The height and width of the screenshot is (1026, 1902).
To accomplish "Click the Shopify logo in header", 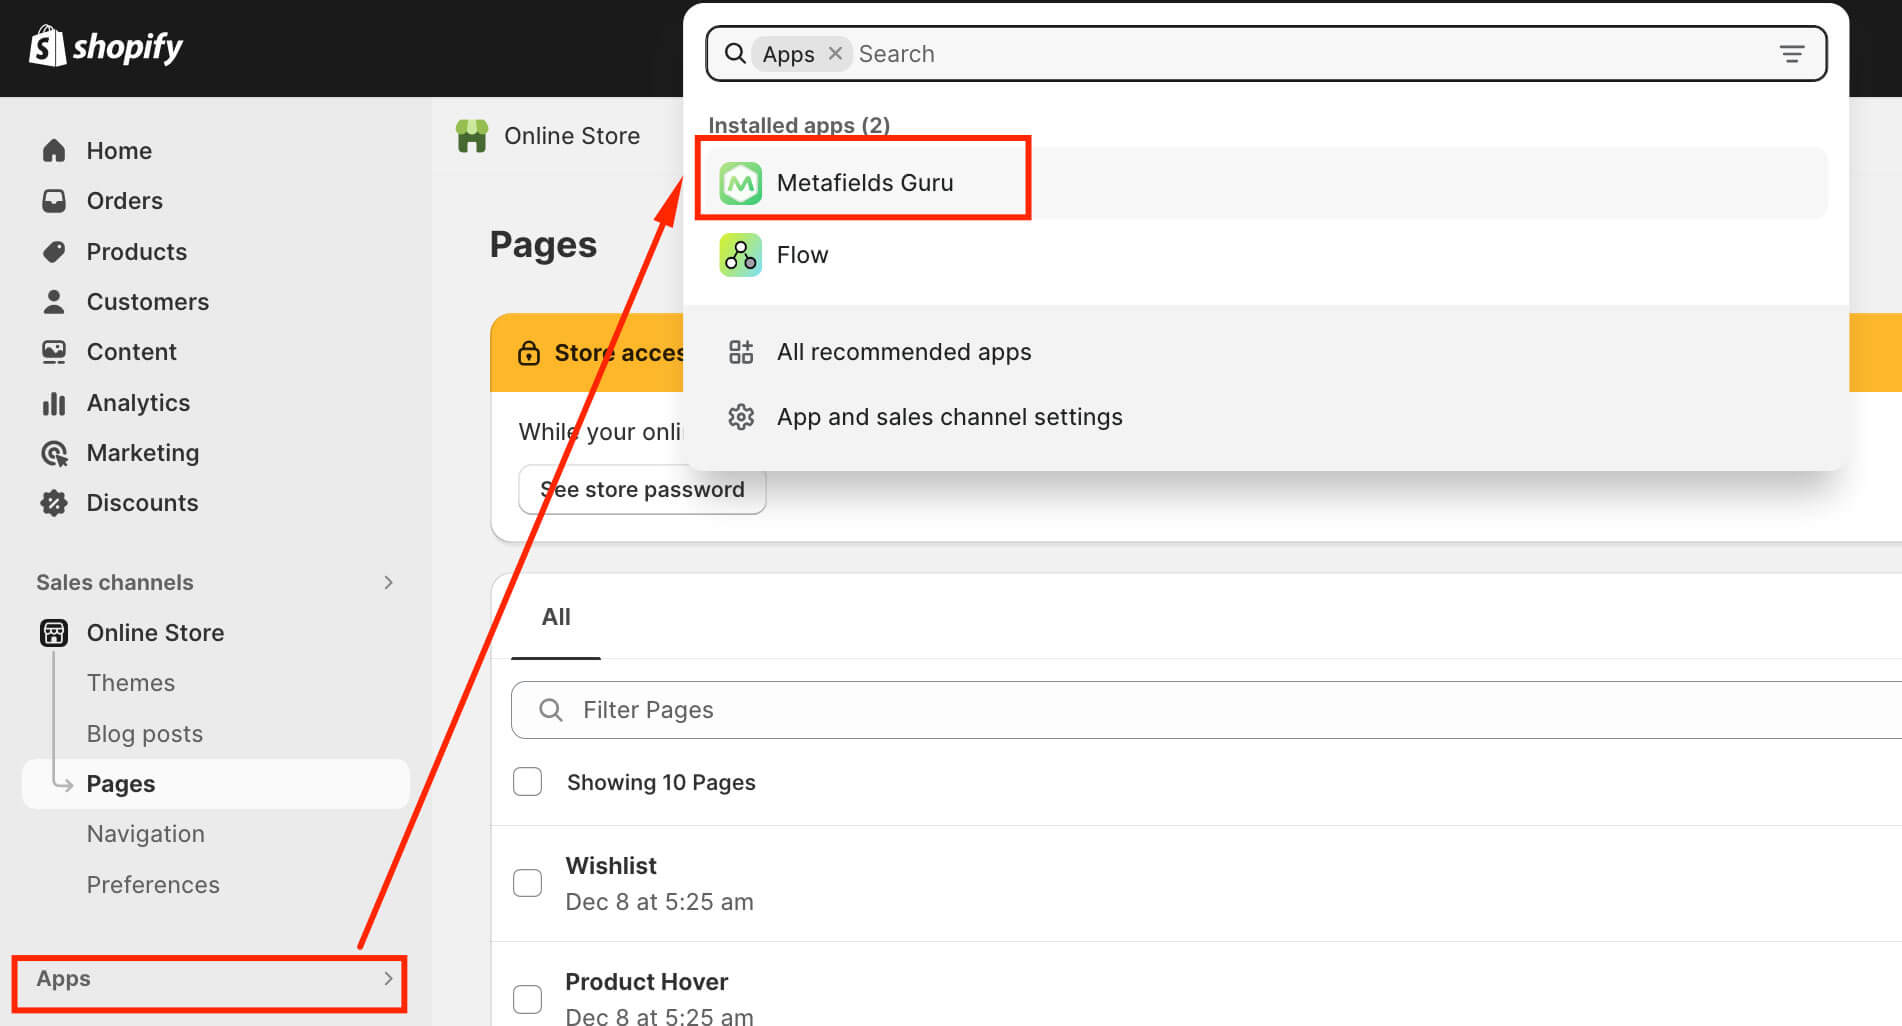I will point(105,47).
